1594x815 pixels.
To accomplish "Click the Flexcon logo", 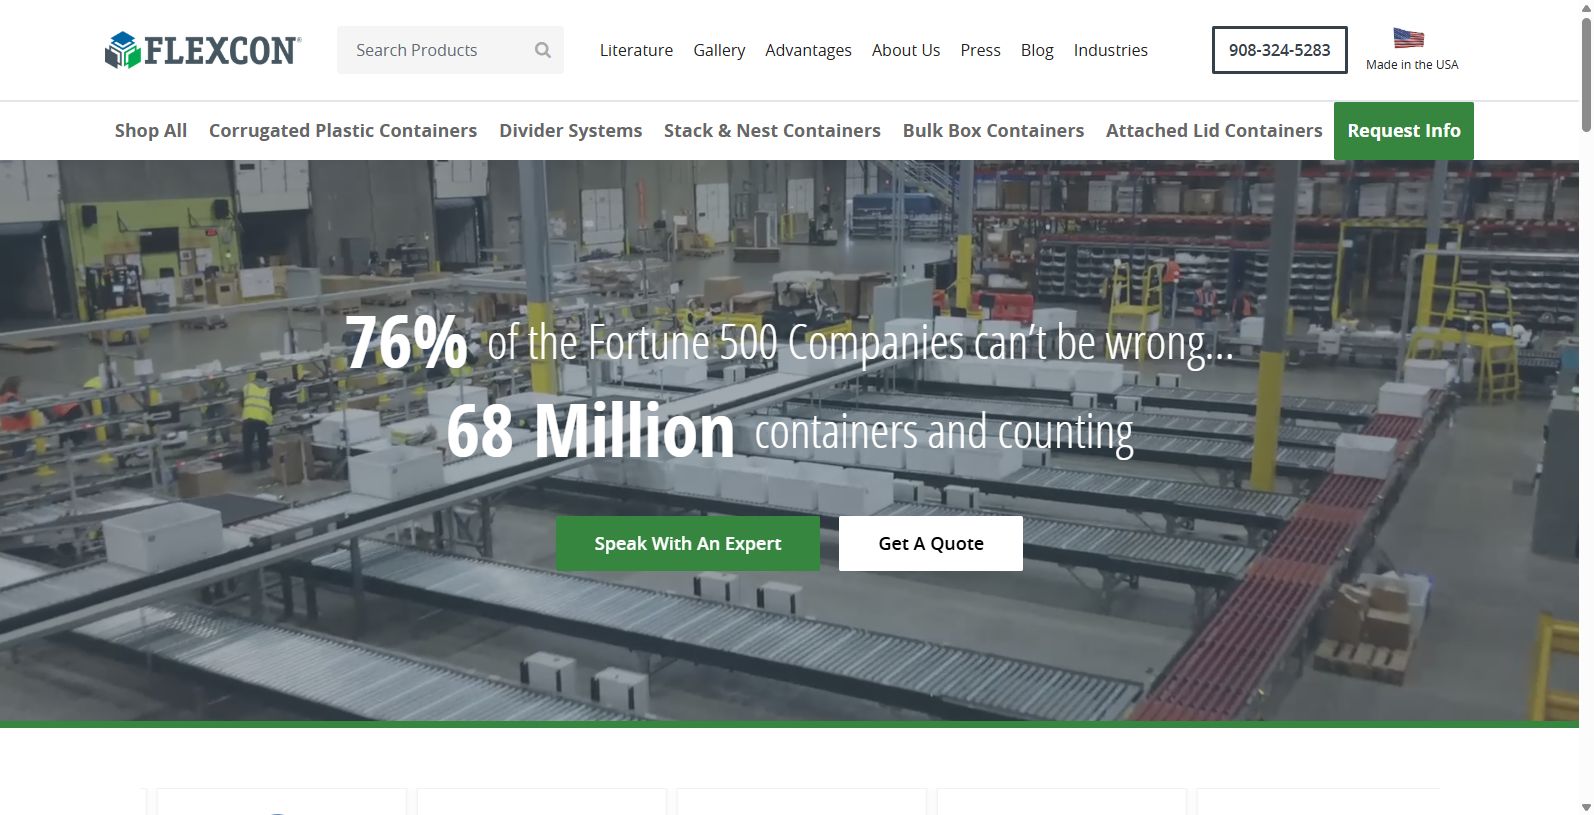I will click(203, 50).
